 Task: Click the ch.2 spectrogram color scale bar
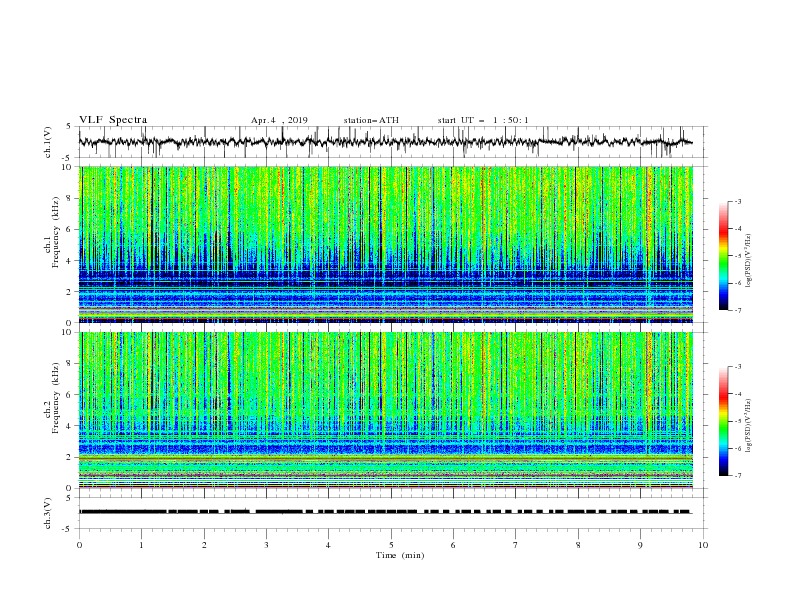723,421
